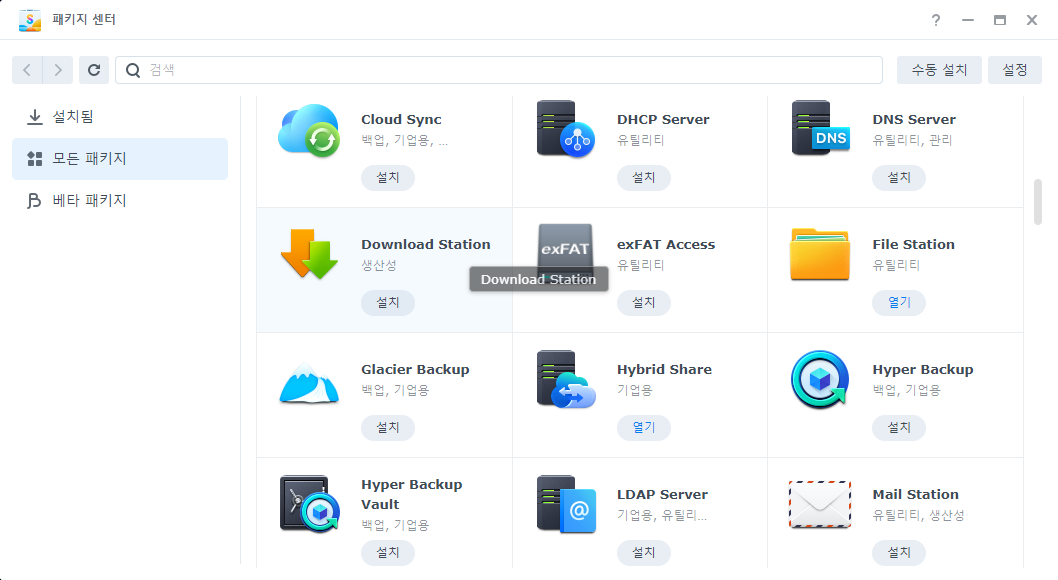Click the Mail Station envelope icon
The width and height of the screenshot is (1058, 580).
pos(820,504)
